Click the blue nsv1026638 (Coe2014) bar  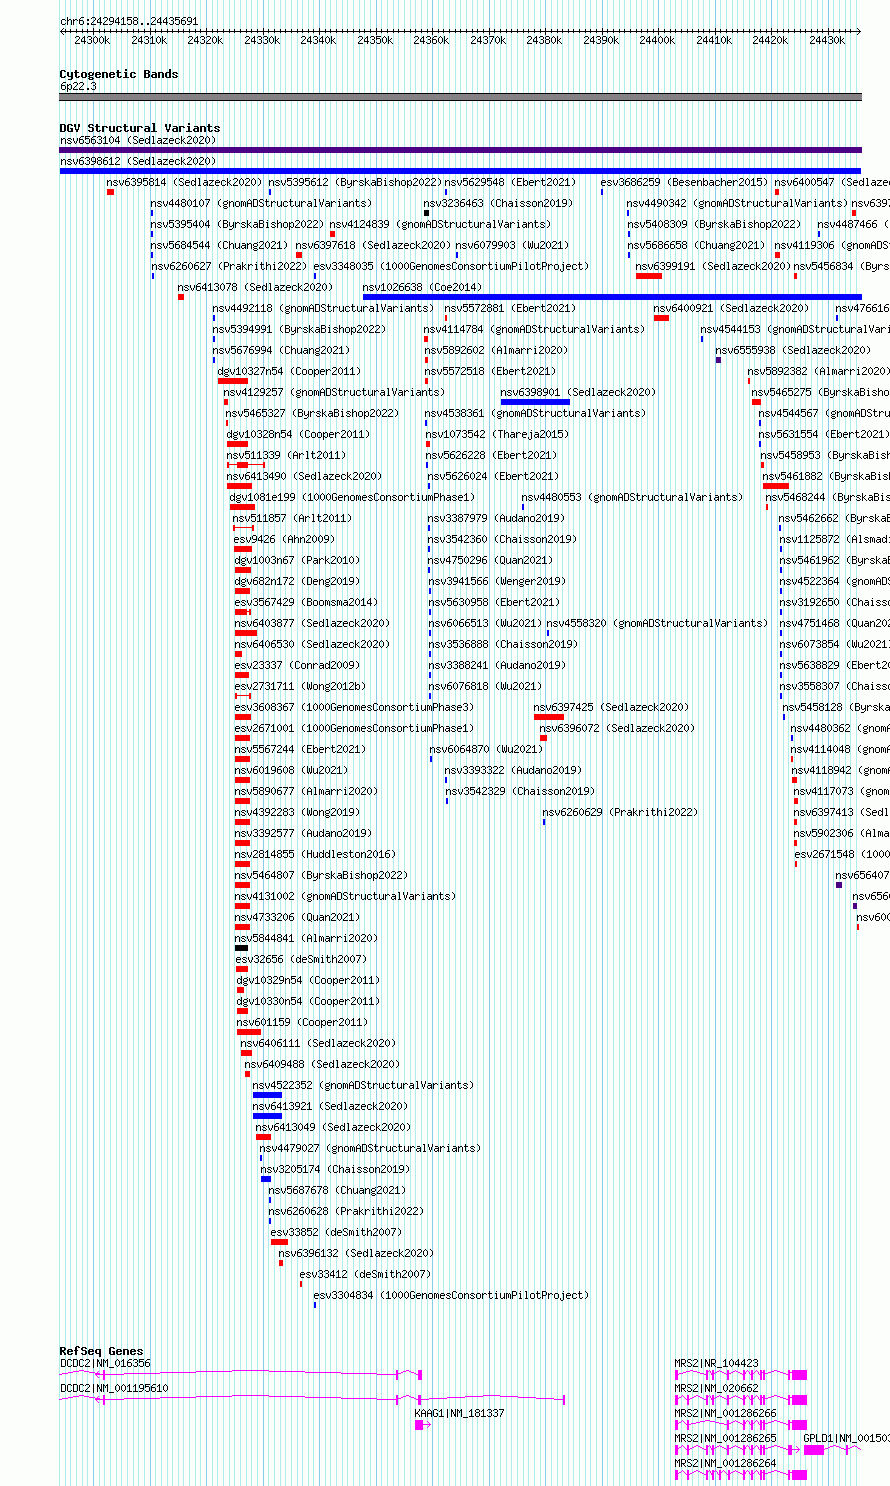(612, 297)
